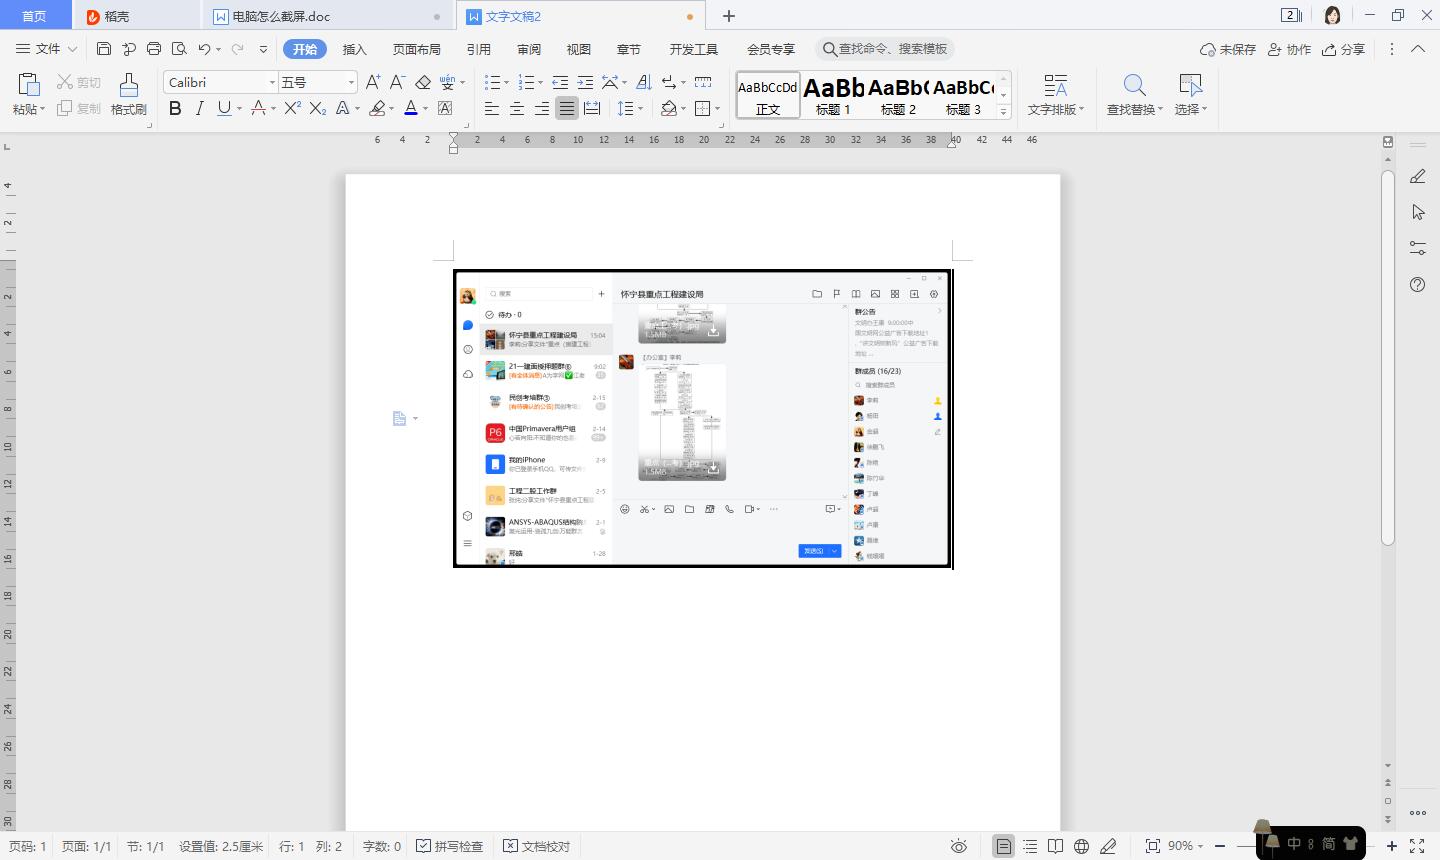Apply superscript formatting
1440x860 pixels.
(x=292, y=108)
